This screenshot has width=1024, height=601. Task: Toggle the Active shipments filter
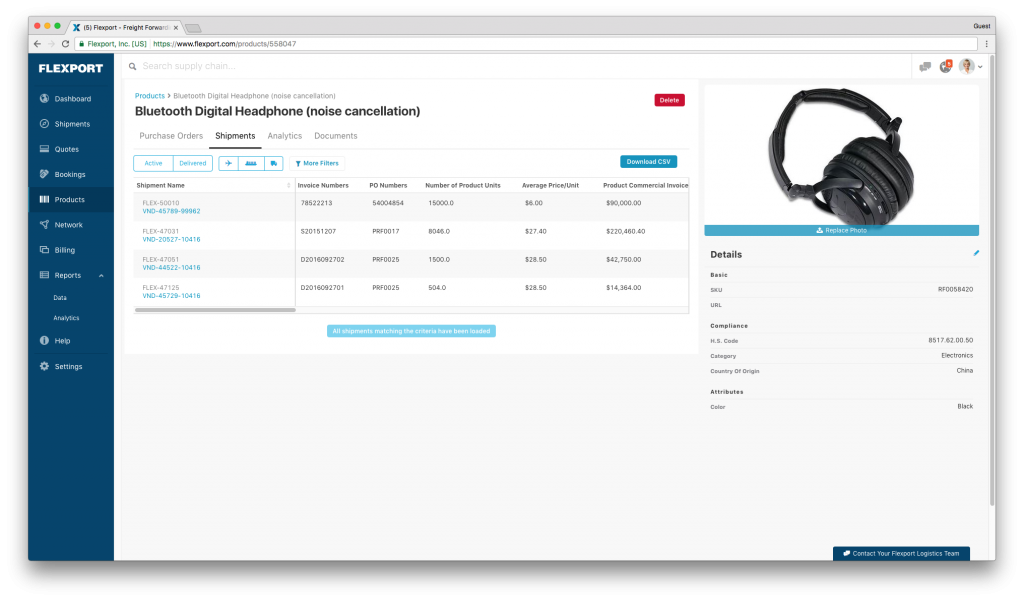[x=153, y=163]
